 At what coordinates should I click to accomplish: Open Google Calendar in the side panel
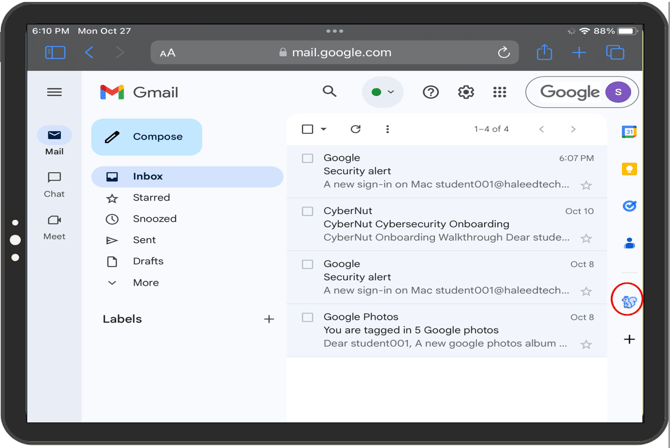[629, 132]
